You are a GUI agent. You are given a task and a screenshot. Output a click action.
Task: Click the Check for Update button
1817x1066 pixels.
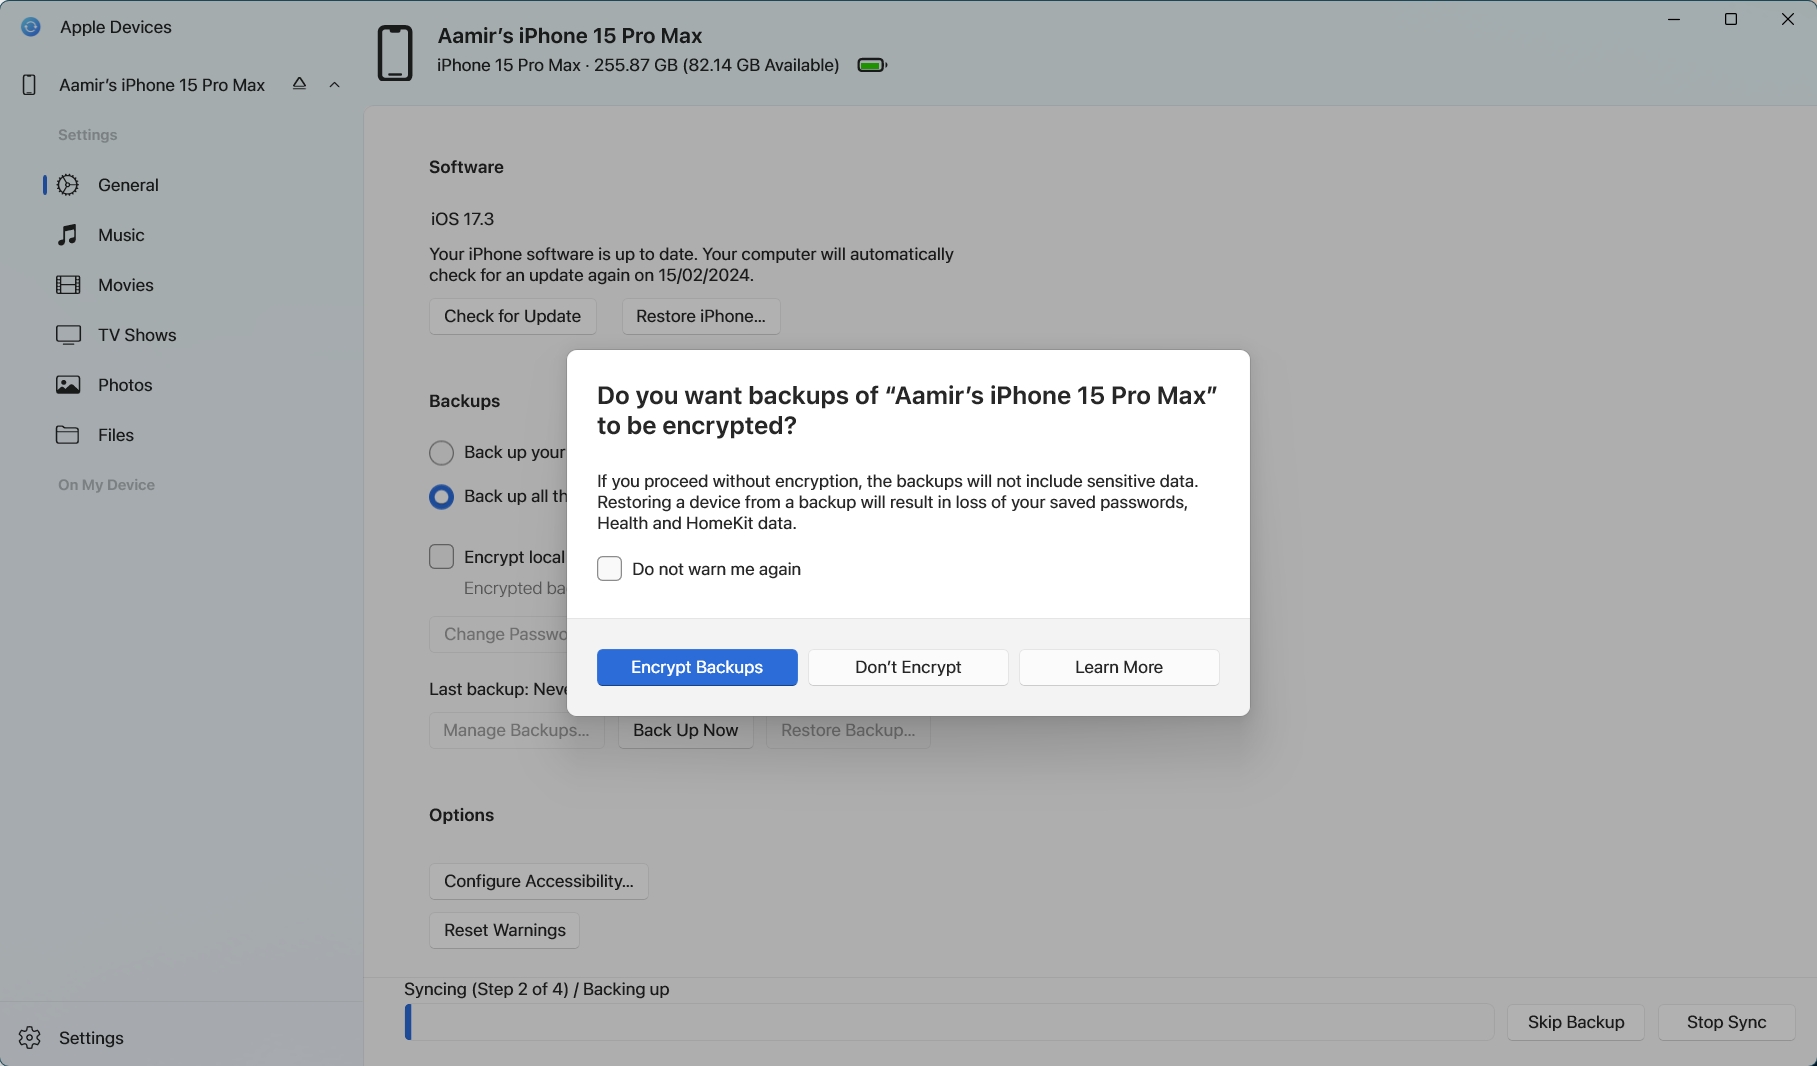tap(512, 317)
